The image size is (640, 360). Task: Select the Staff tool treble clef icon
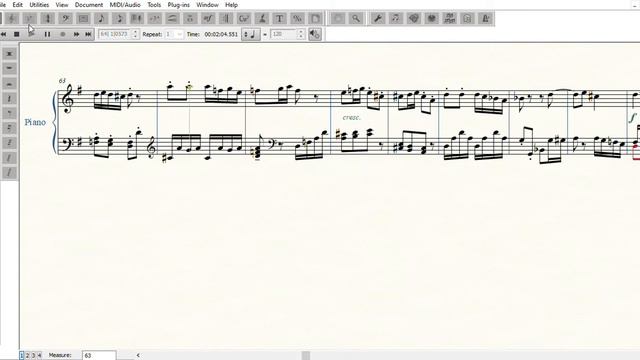(x=12, y=18)
